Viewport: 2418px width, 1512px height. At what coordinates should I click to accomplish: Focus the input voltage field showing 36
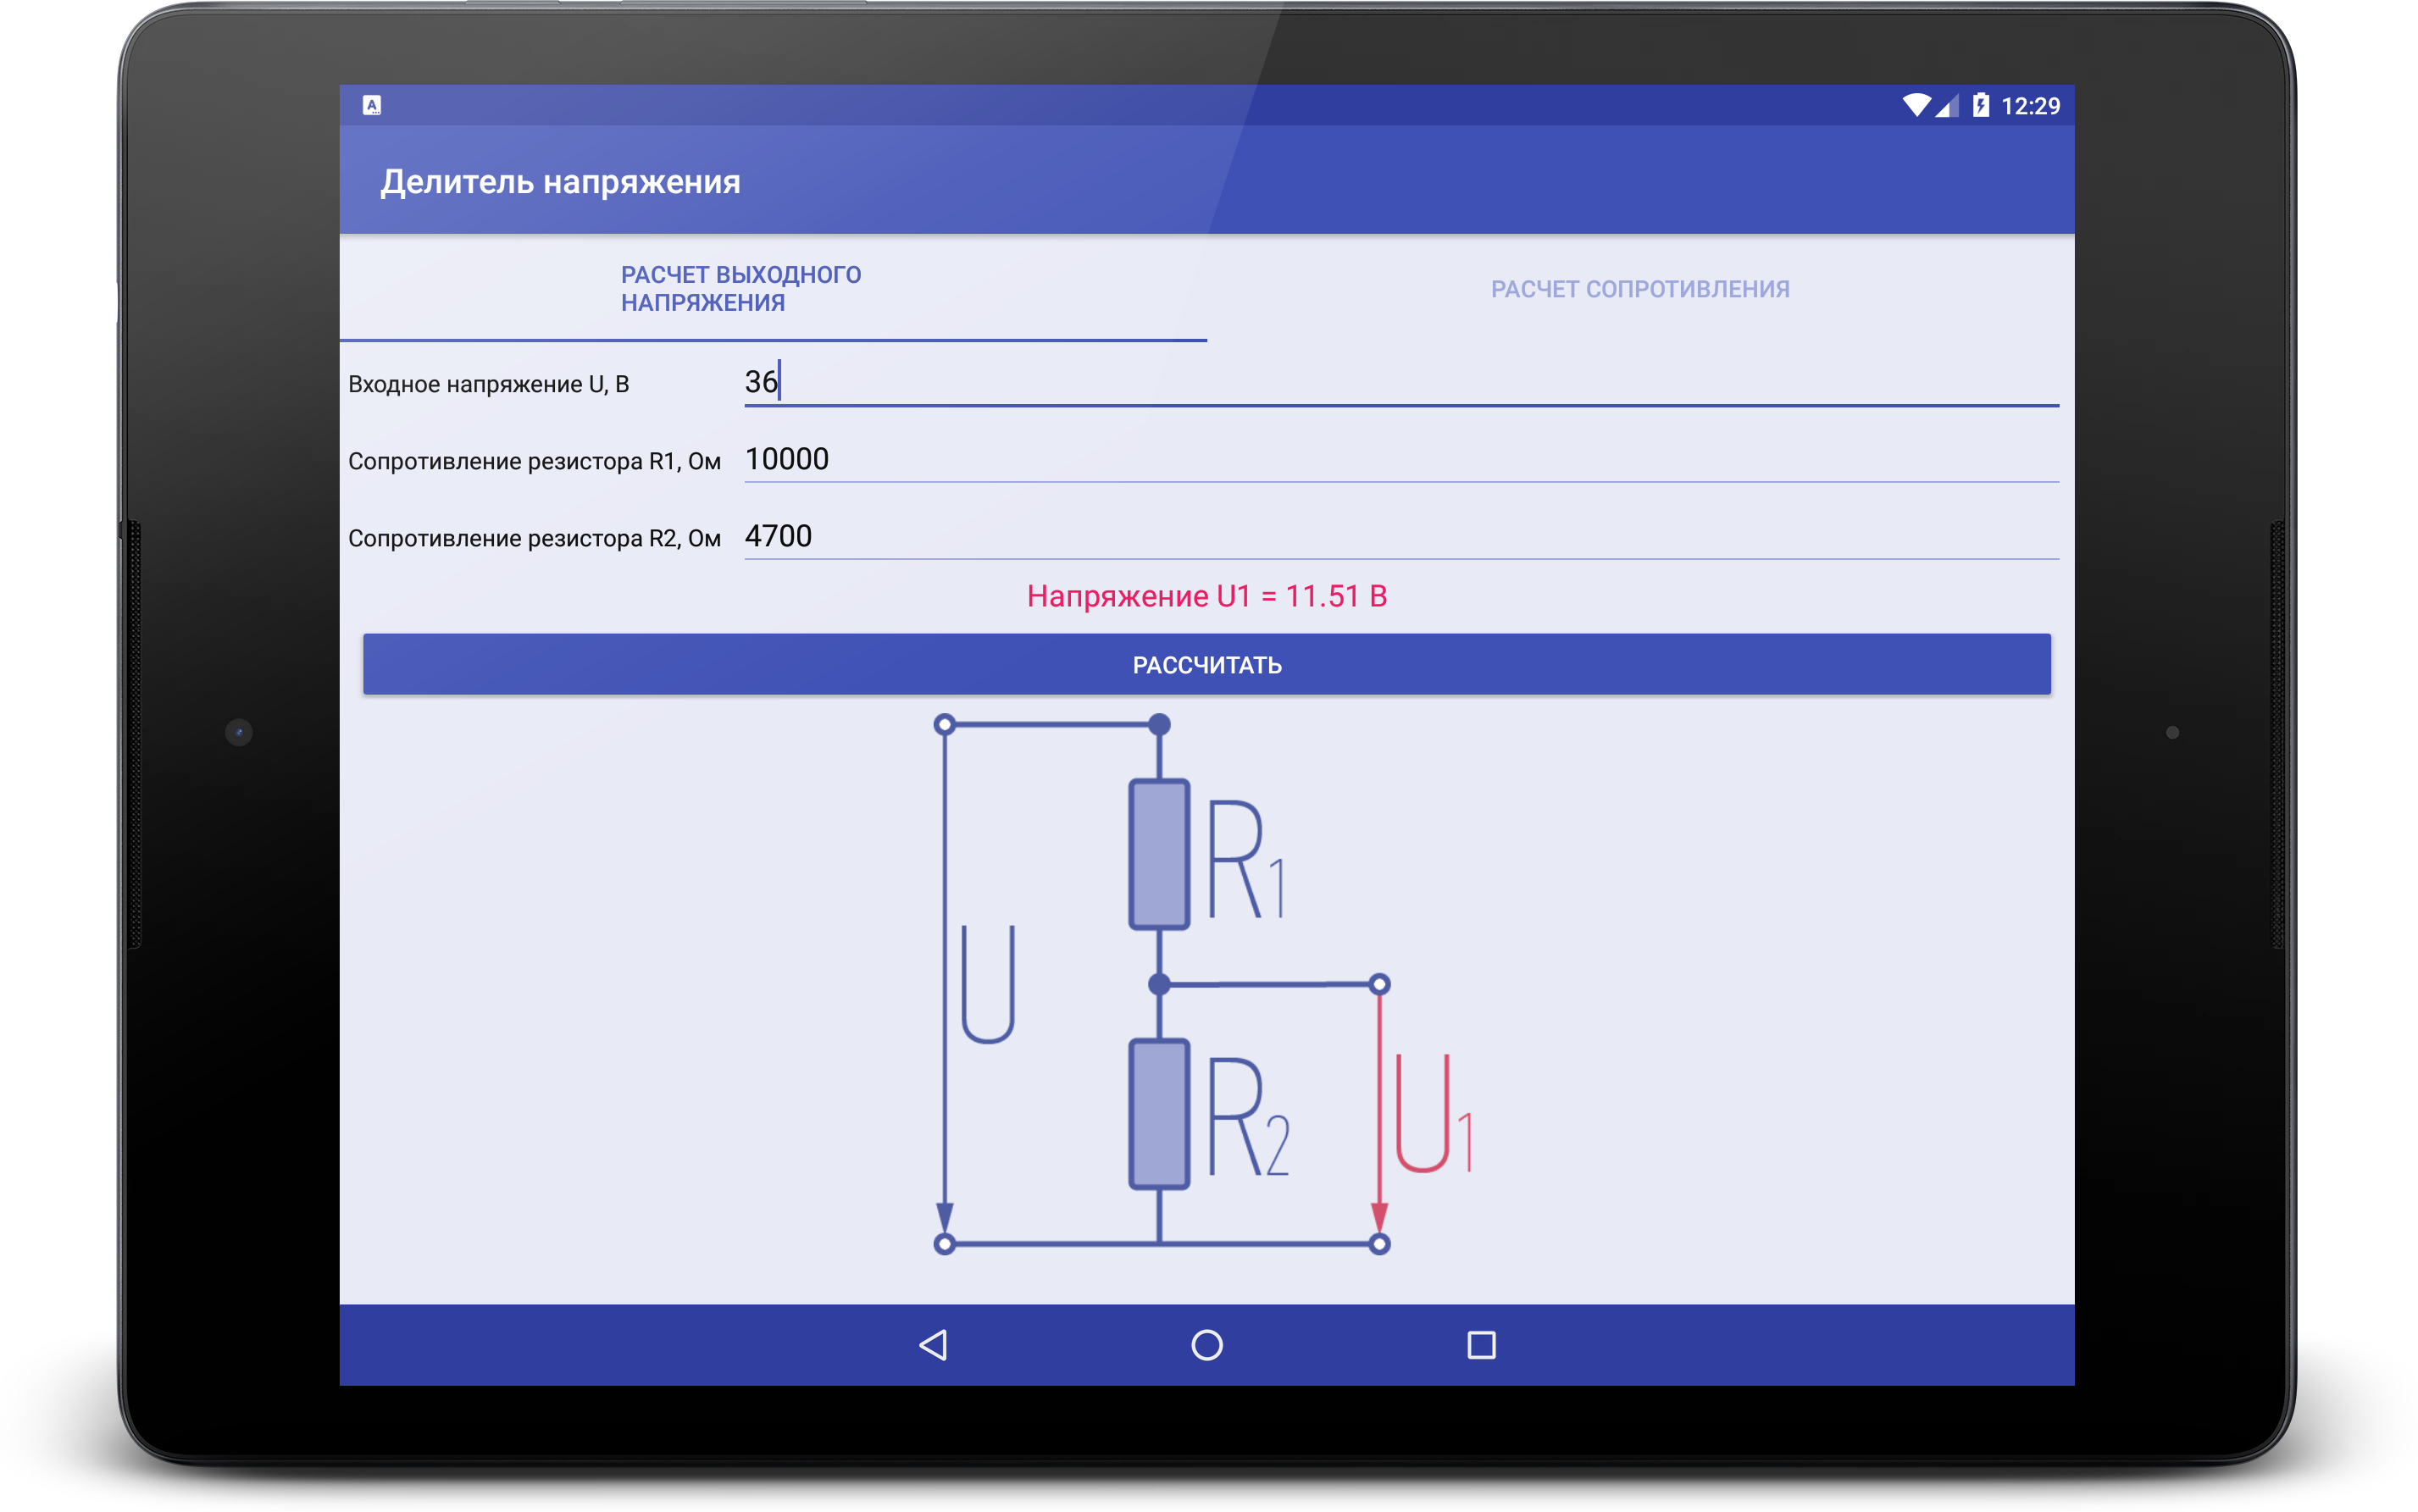[x=1401, y=383]
